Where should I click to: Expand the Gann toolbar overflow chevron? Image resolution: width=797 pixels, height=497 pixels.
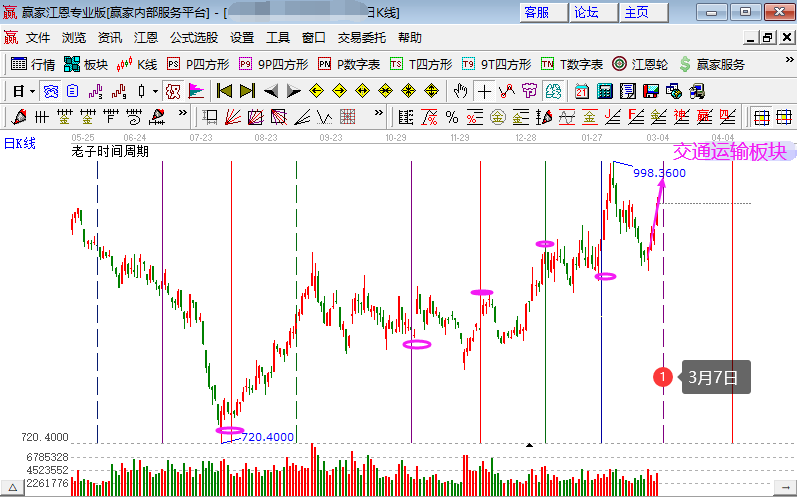378,113
